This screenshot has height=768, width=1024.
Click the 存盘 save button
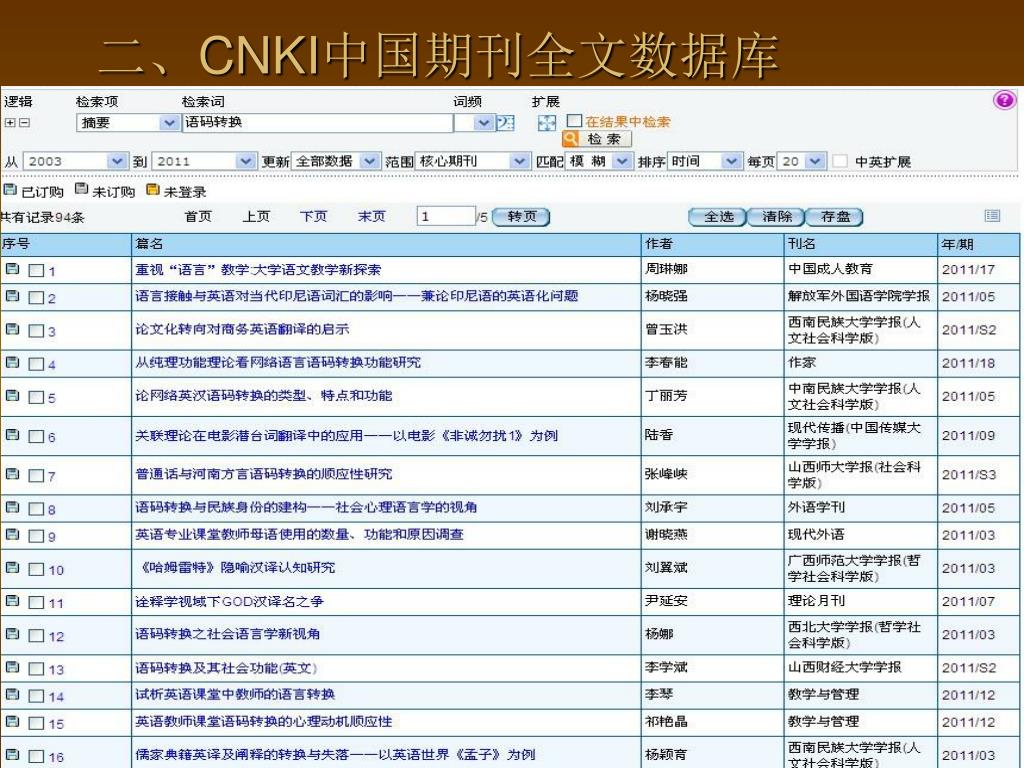click(835, 216)
